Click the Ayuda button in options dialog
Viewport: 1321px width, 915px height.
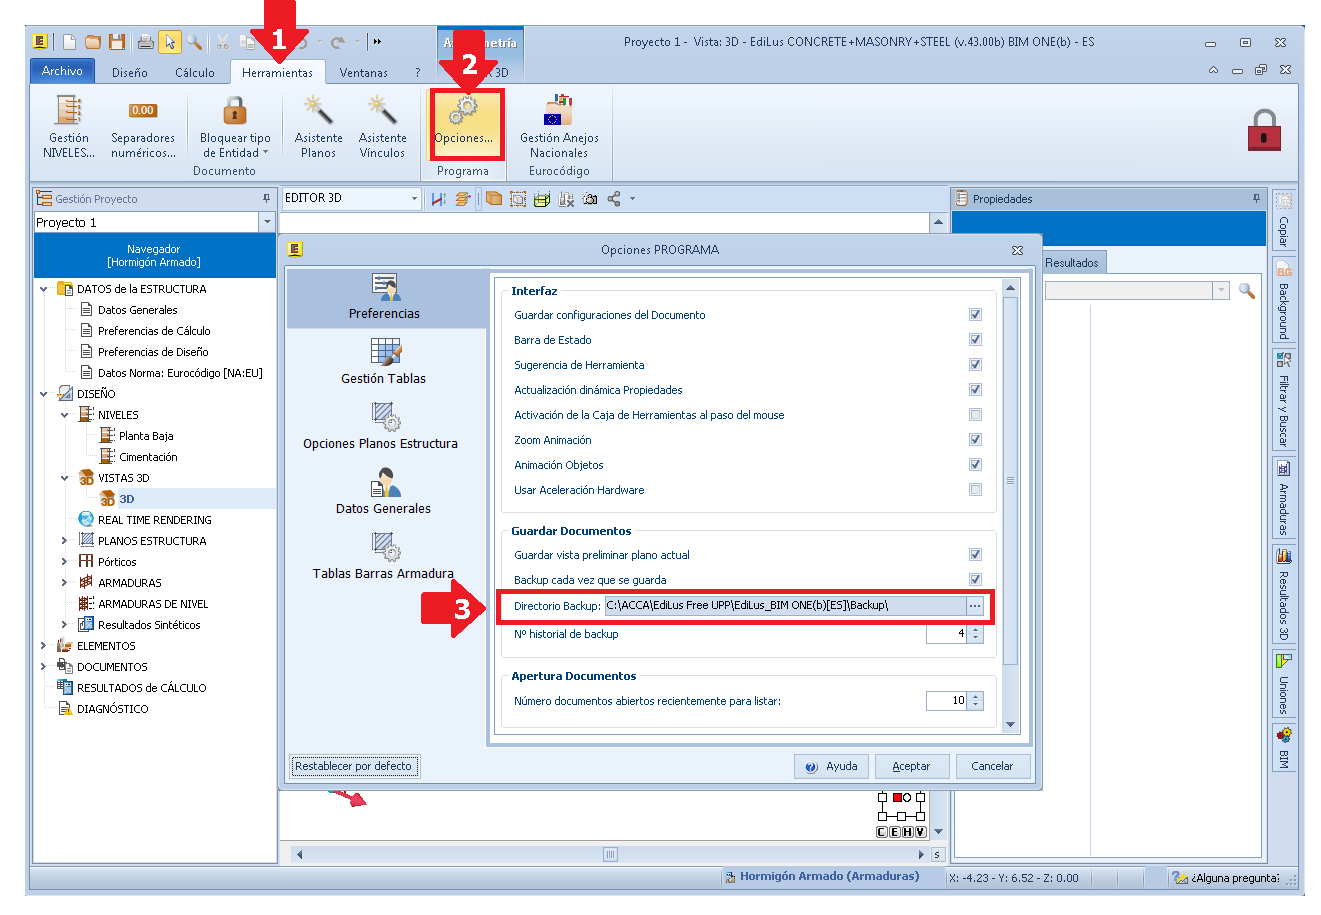(832, 766)
